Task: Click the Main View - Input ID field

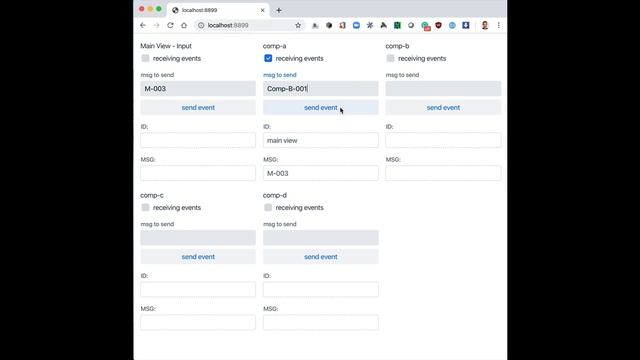Action: (198, 140)
